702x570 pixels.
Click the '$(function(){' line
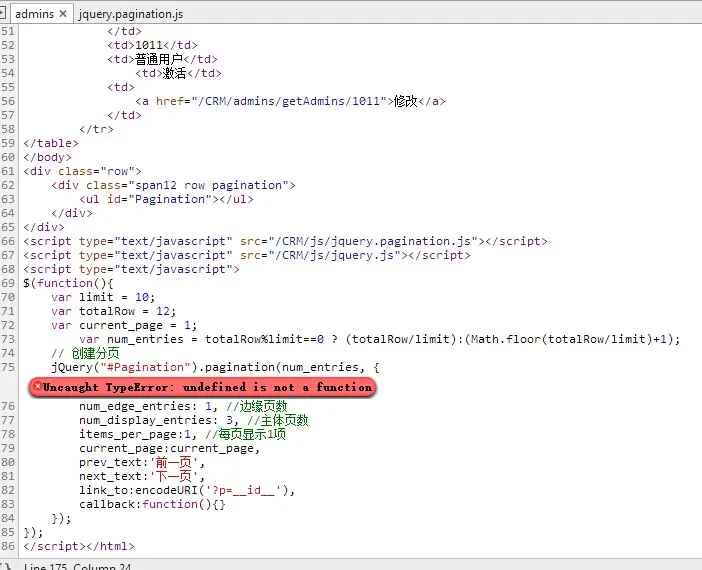[68, 283]
